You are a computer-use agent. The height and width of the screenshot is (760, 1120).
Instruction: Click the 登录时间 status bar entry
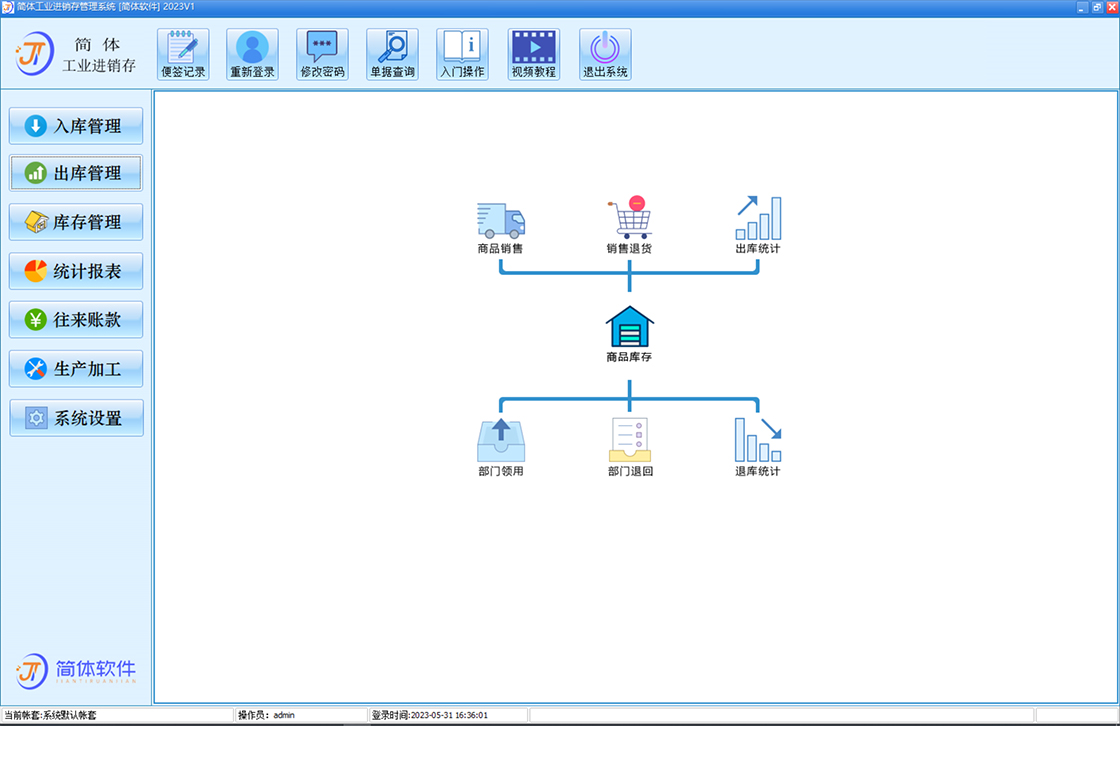[449, 715]
